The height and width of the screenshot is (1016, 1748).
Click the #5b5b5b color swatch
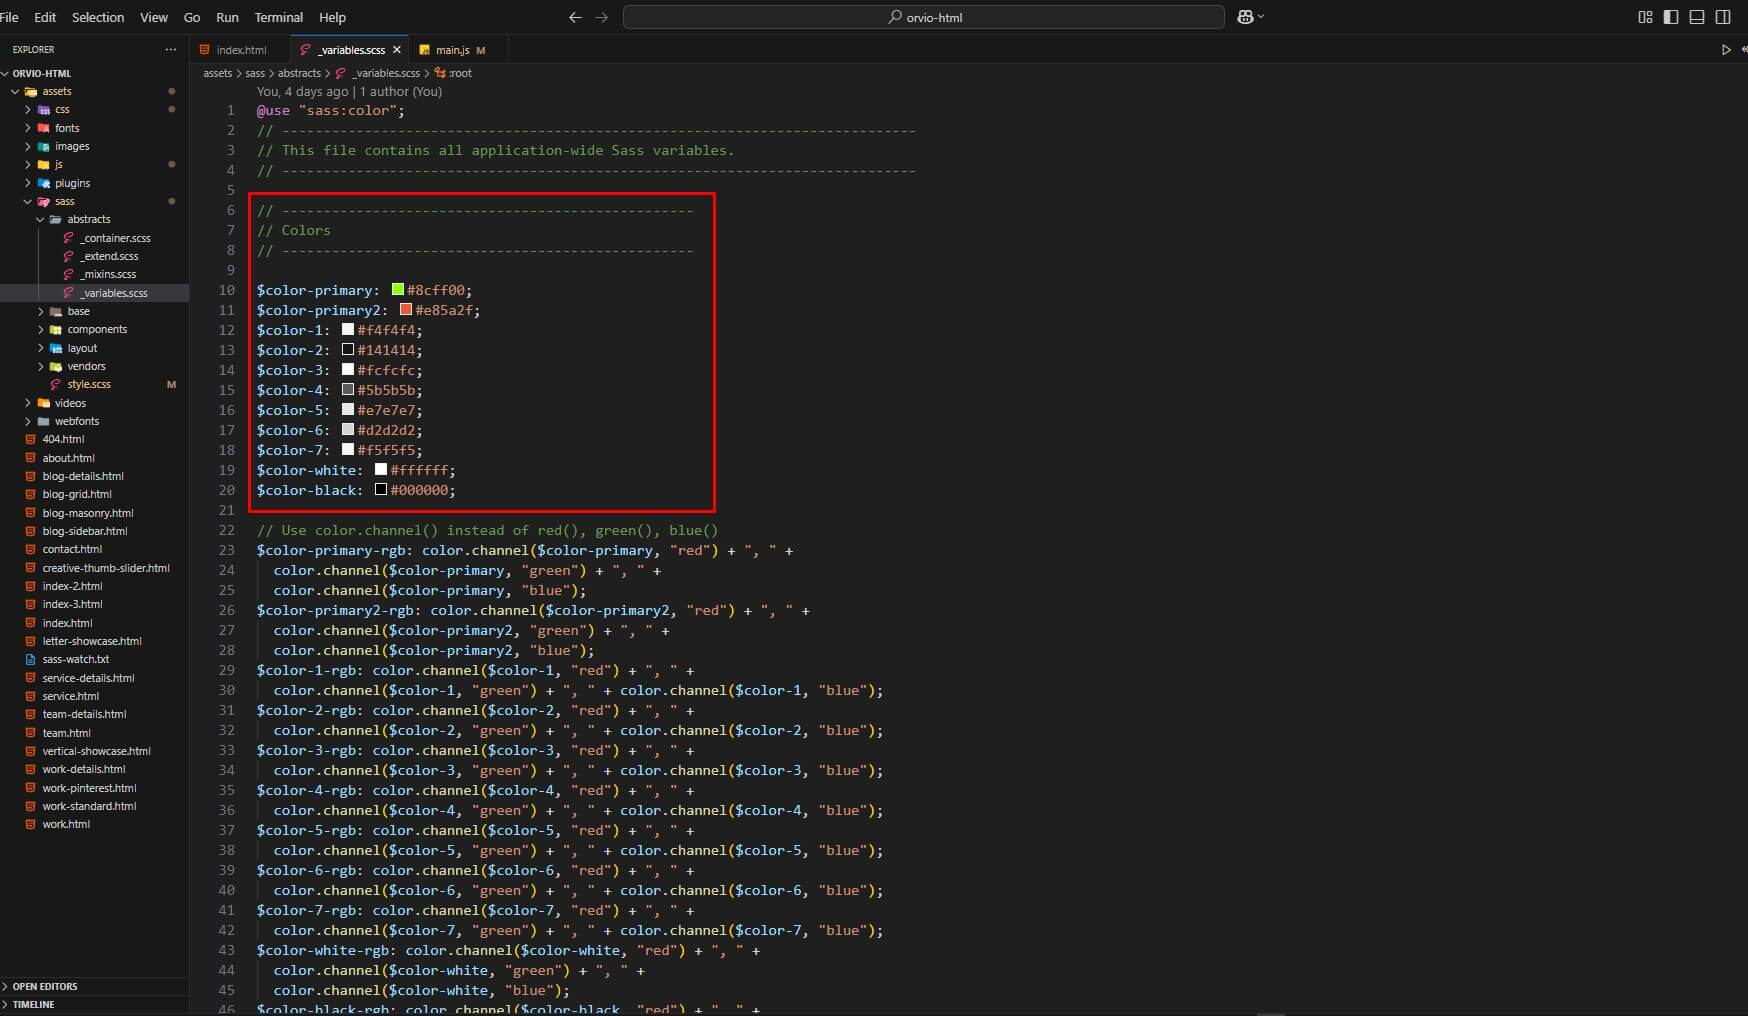tap(348, 390)
